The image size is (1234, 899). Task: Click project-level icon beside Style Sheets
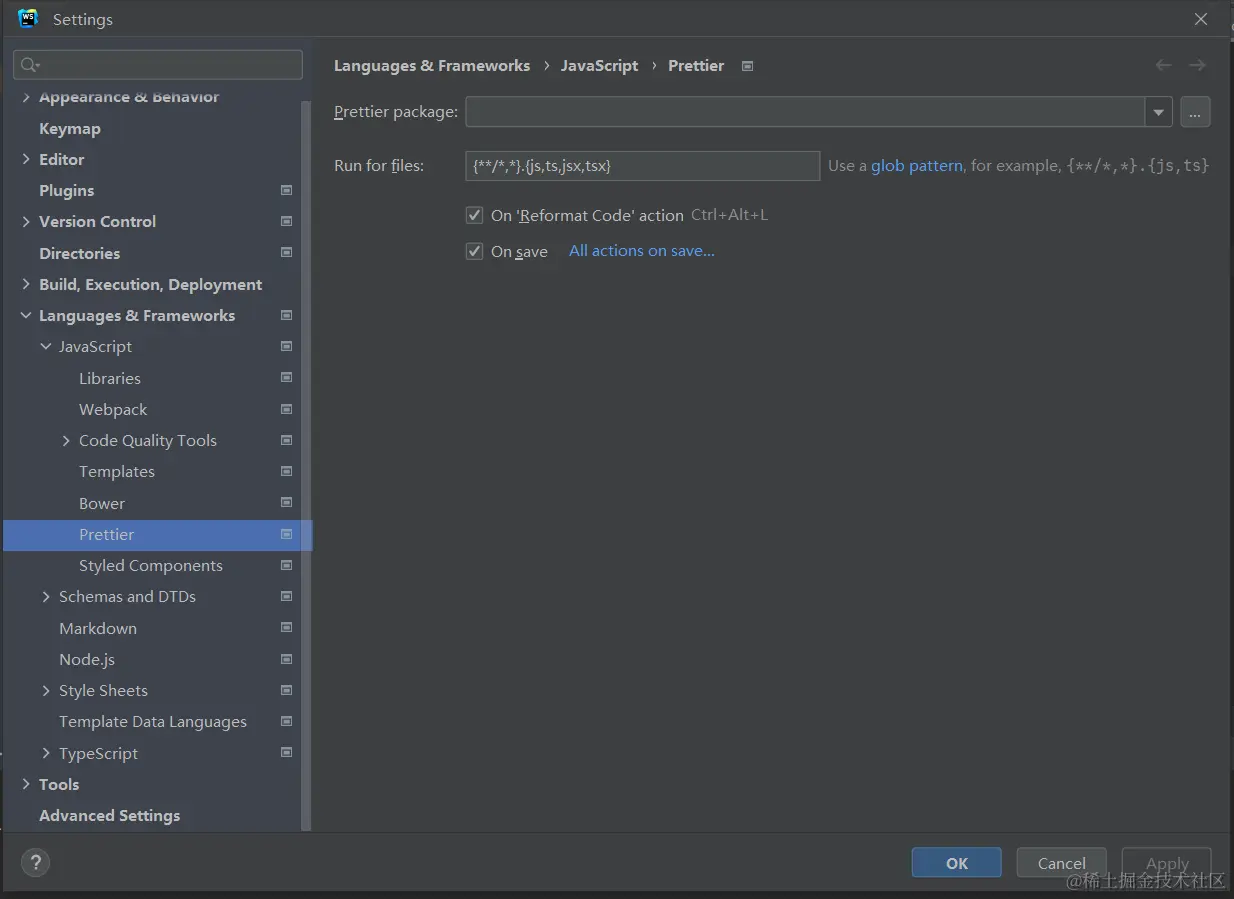287,690
